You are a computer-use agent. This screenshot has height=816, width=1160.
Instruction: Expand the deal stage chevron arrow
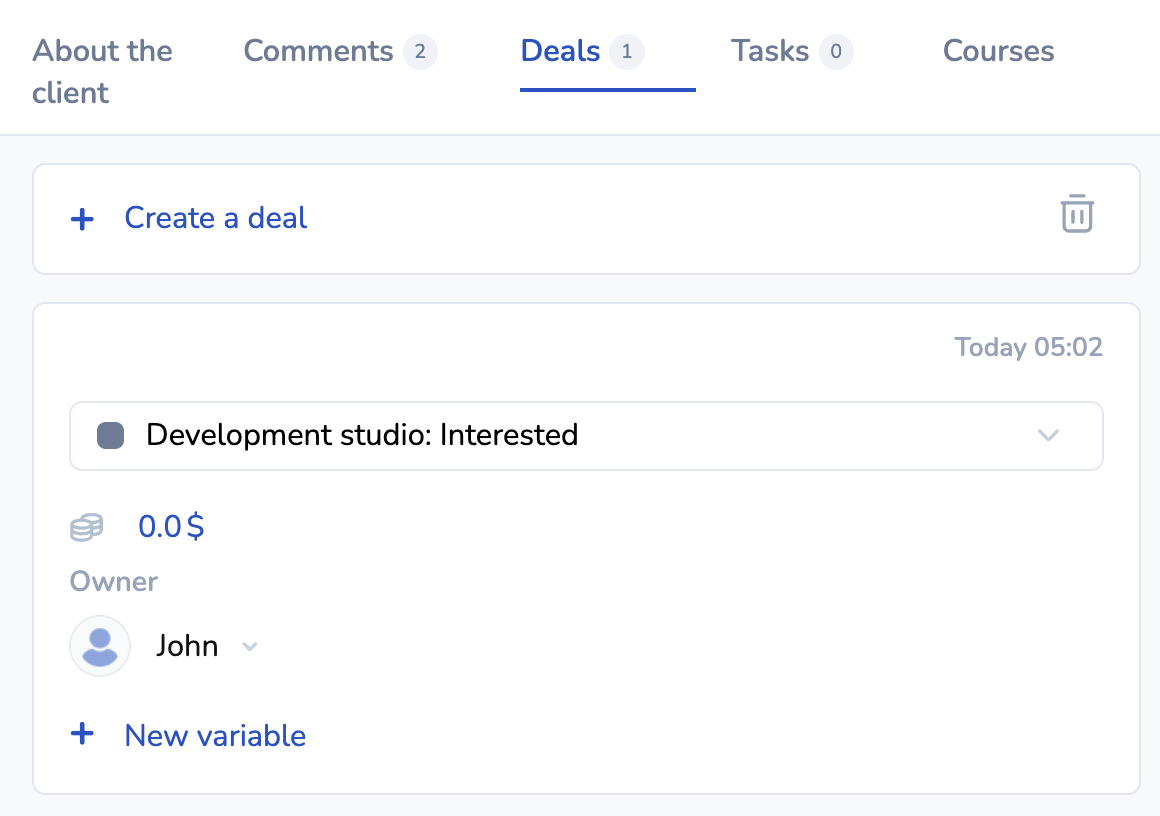pyautogui.click(x=1048, y=436)
